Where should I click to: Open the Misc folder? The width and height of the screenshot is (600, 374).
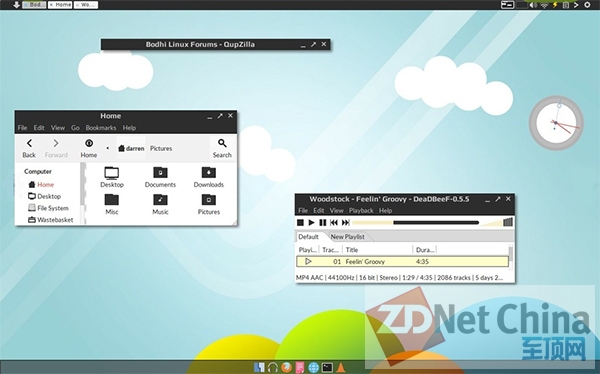(x=112, y=204)
